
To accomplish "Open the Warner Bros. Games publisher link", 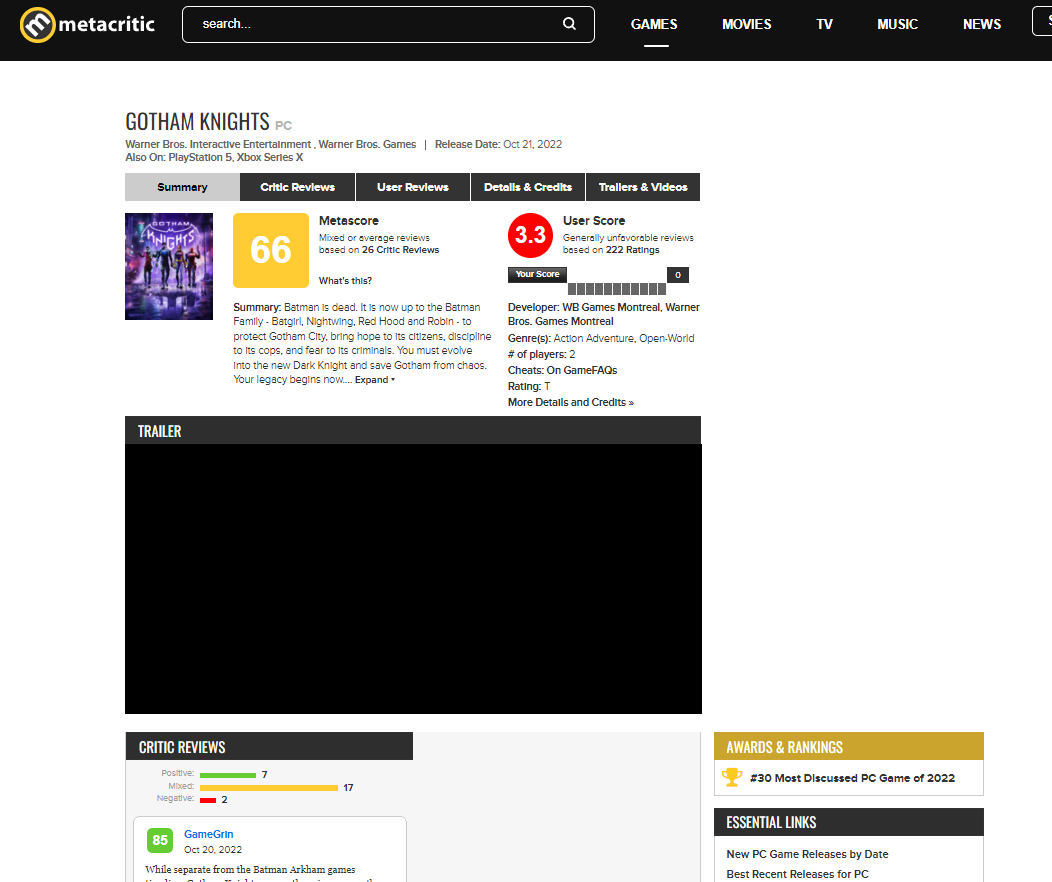I will pyautogui.click(x=367, y=144).
